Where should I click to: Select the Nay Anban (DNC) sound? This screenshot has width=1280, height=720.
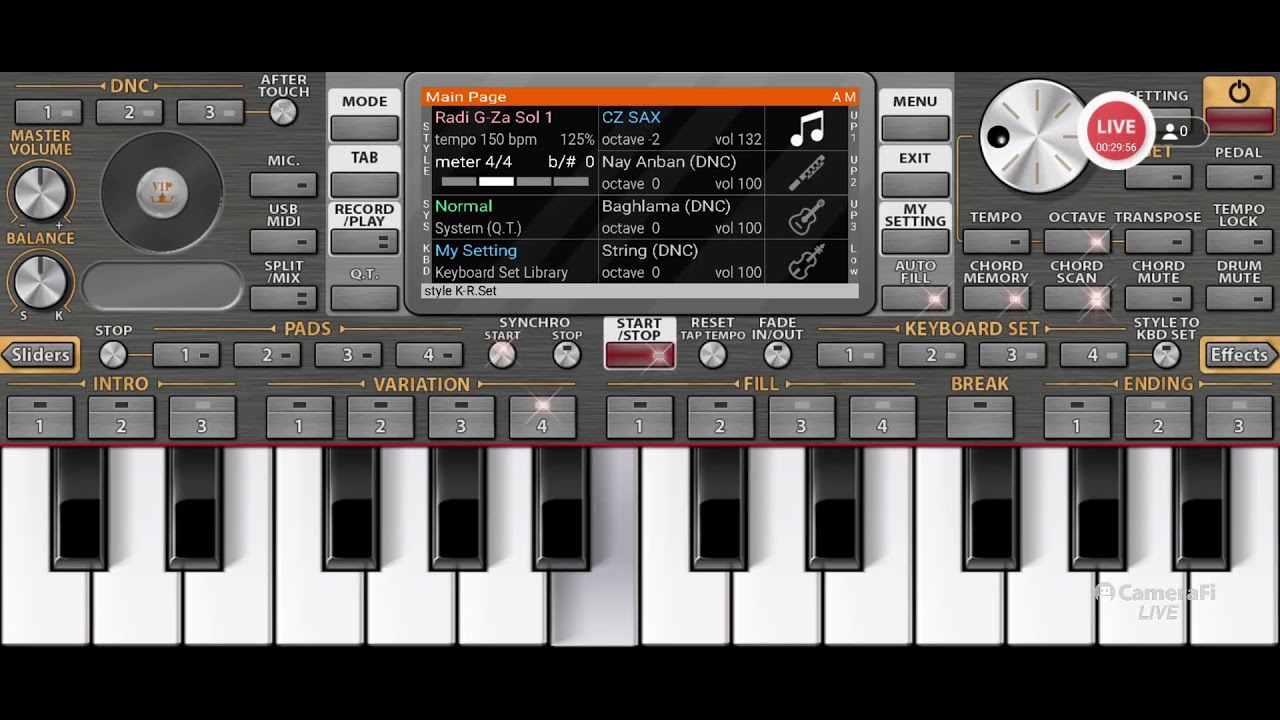[669, 161]
